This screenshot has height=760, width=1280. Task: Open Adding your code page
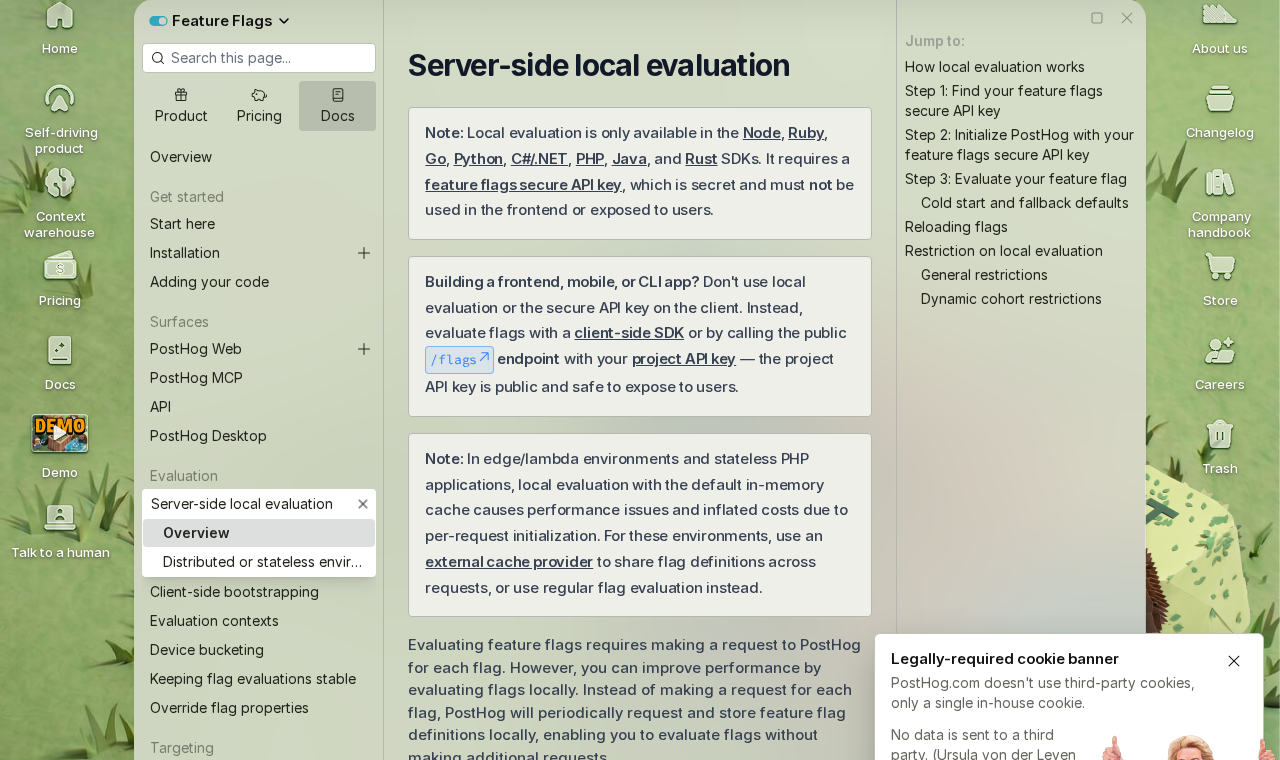(259, 282)
